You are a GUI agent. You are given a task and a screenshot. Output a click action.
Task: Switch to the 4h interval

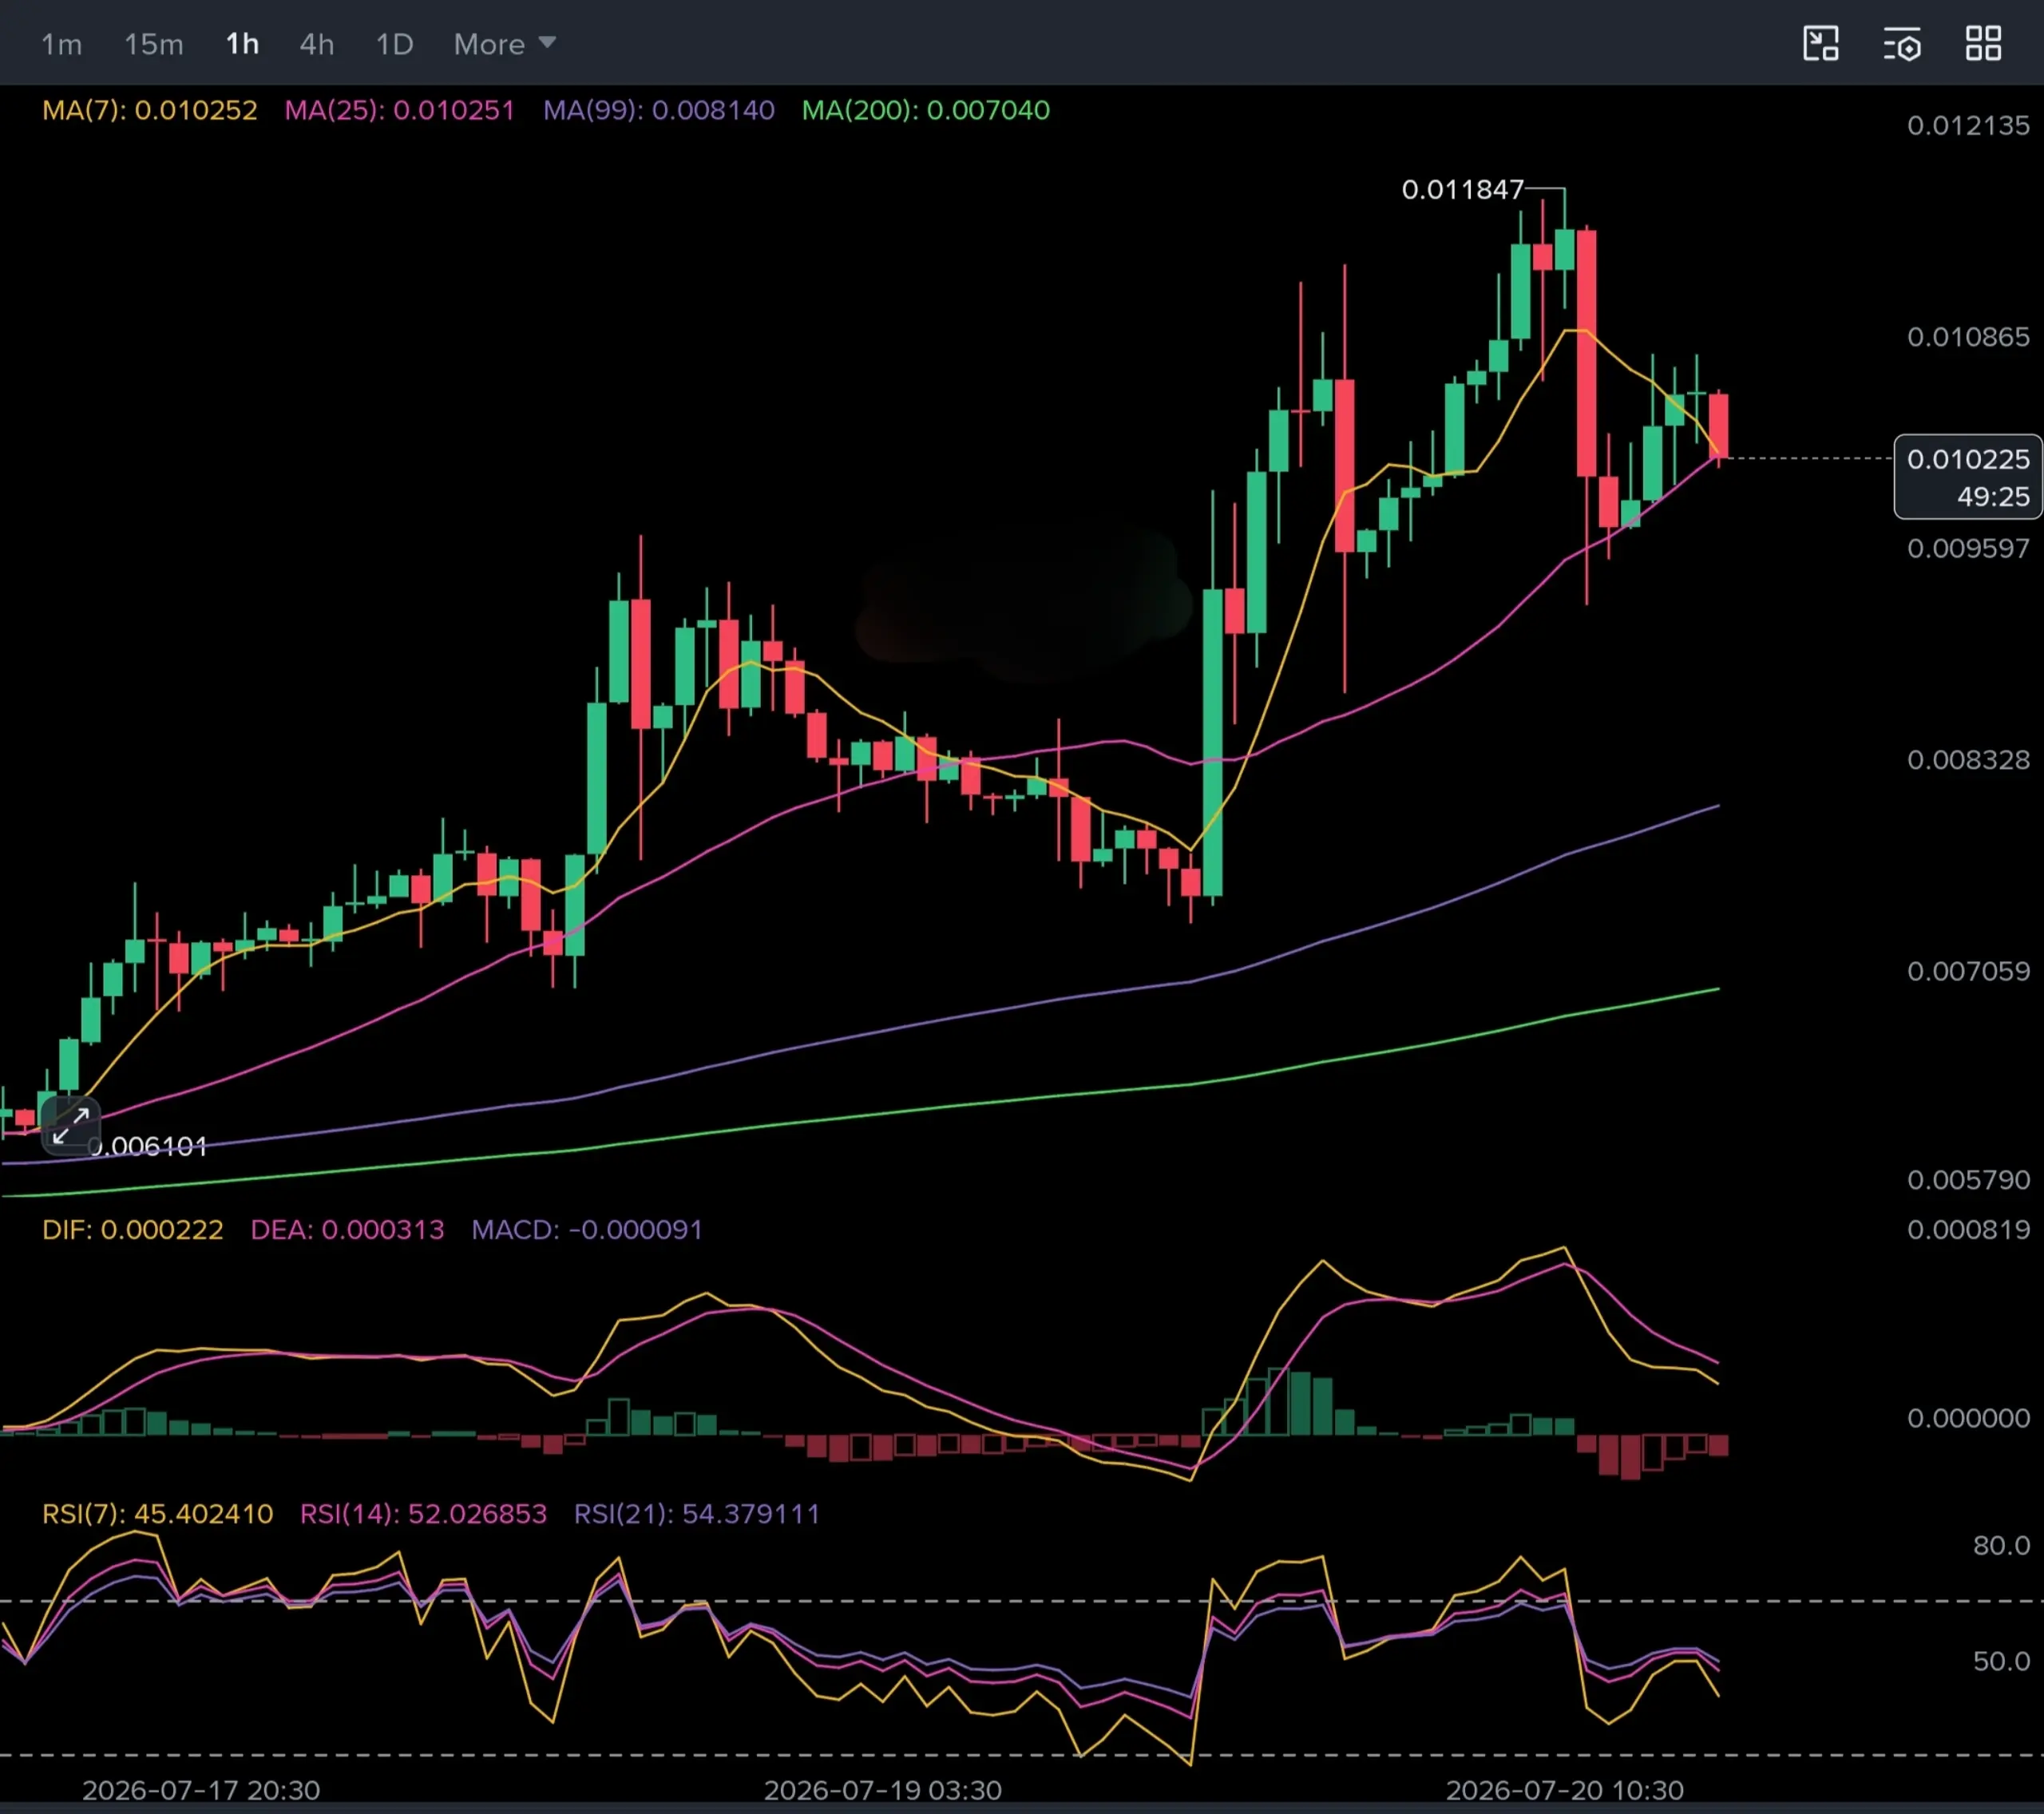point(317,44)
